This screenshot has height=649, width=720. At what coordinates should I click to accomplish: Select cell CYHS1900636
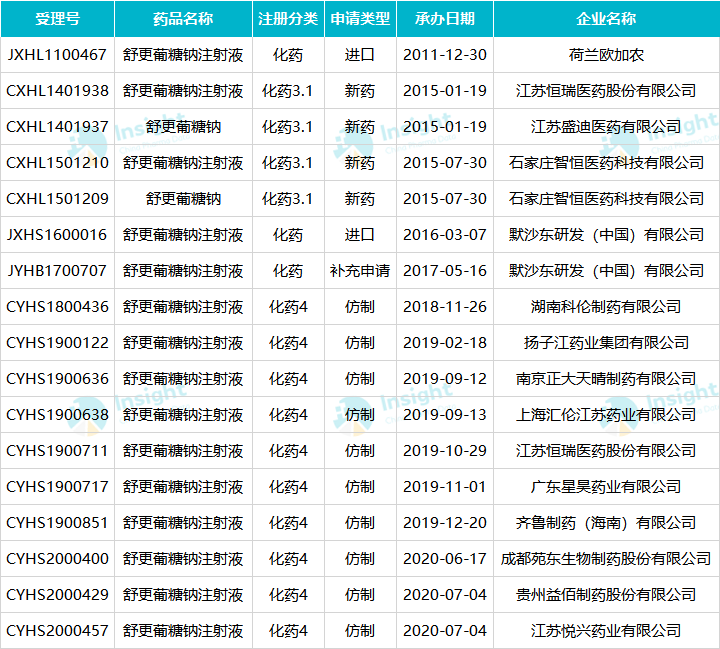57,379
